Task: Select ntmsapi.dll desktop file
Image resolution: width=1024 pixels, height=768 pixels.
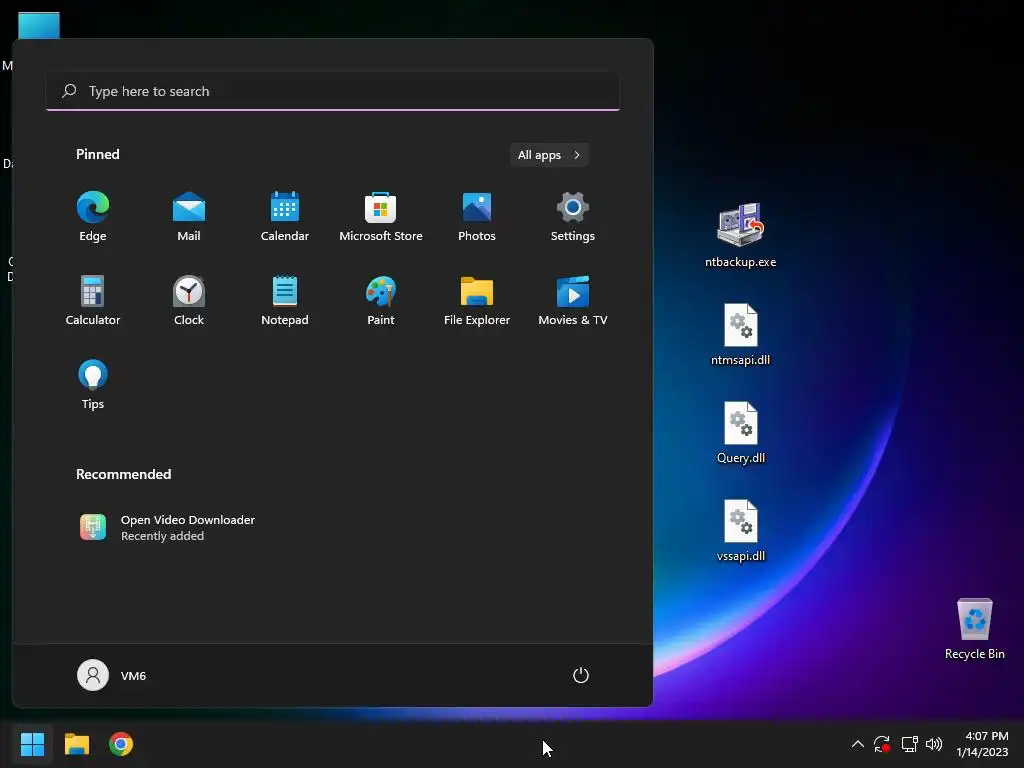Action: point(740,334)
